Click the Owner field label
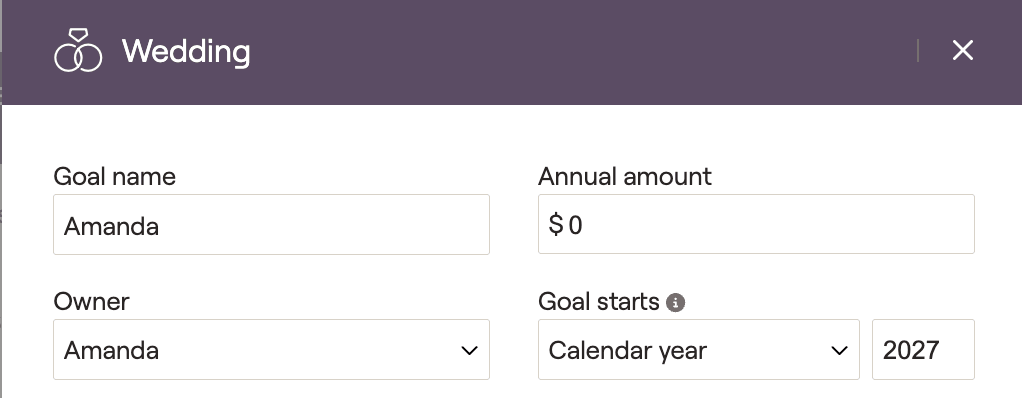The height and width of the screenshot is (398, 1022). tap(91, 302)
